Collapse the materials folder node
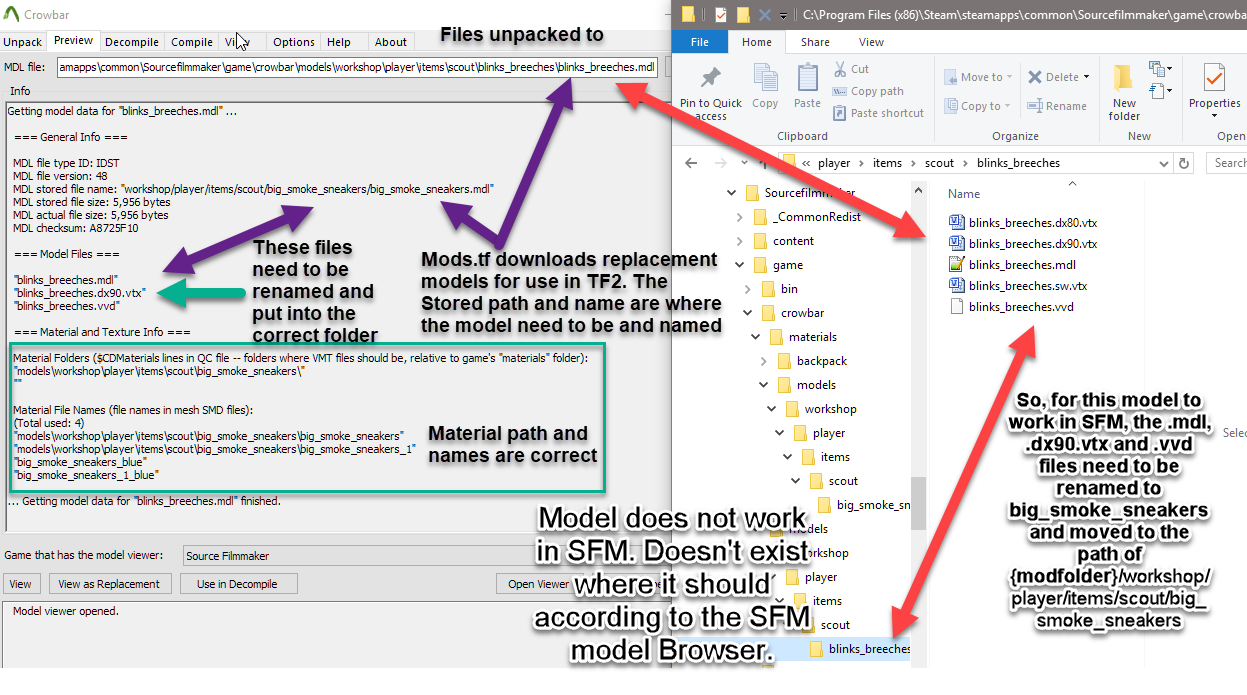The image size is (1247, 695). coord(755,337)
